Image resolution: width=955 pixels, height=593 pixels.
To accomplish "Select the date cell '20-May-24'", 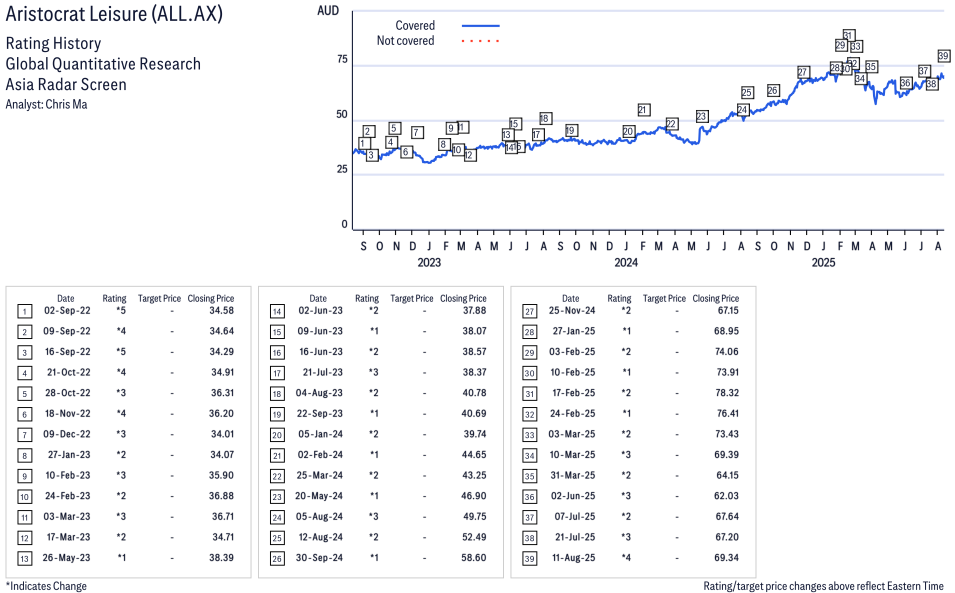I will point(319,496).
